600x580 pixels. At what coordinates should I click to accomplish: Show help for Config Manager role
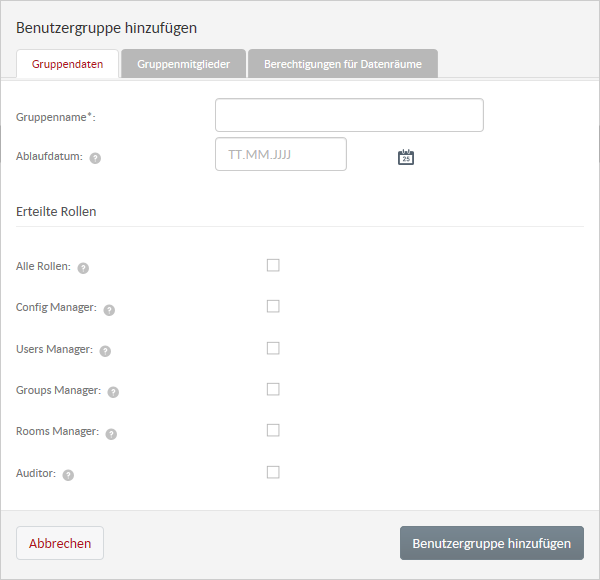(x=109, y=310)
